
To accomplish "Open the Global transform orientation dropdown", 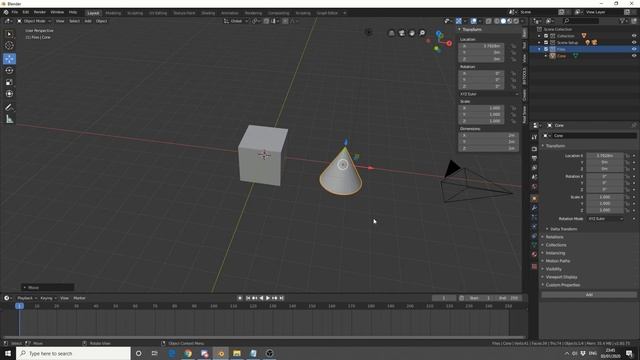I will click(x=236, y=21).
